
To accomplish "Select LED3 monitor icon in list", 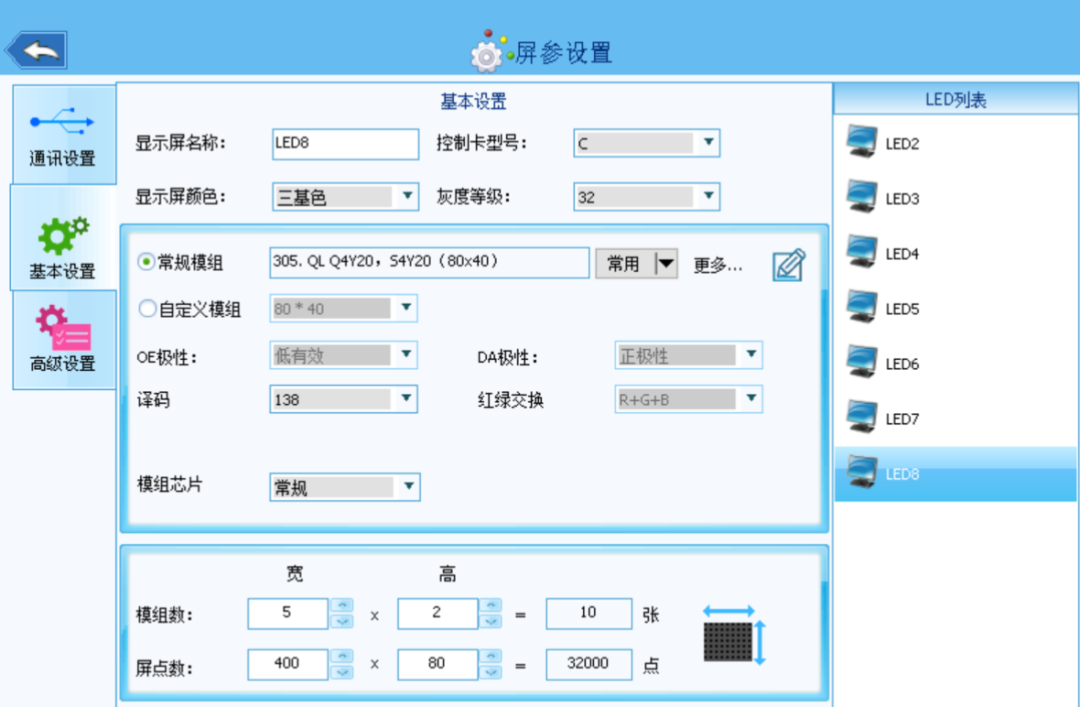I will tap(861, 198).
